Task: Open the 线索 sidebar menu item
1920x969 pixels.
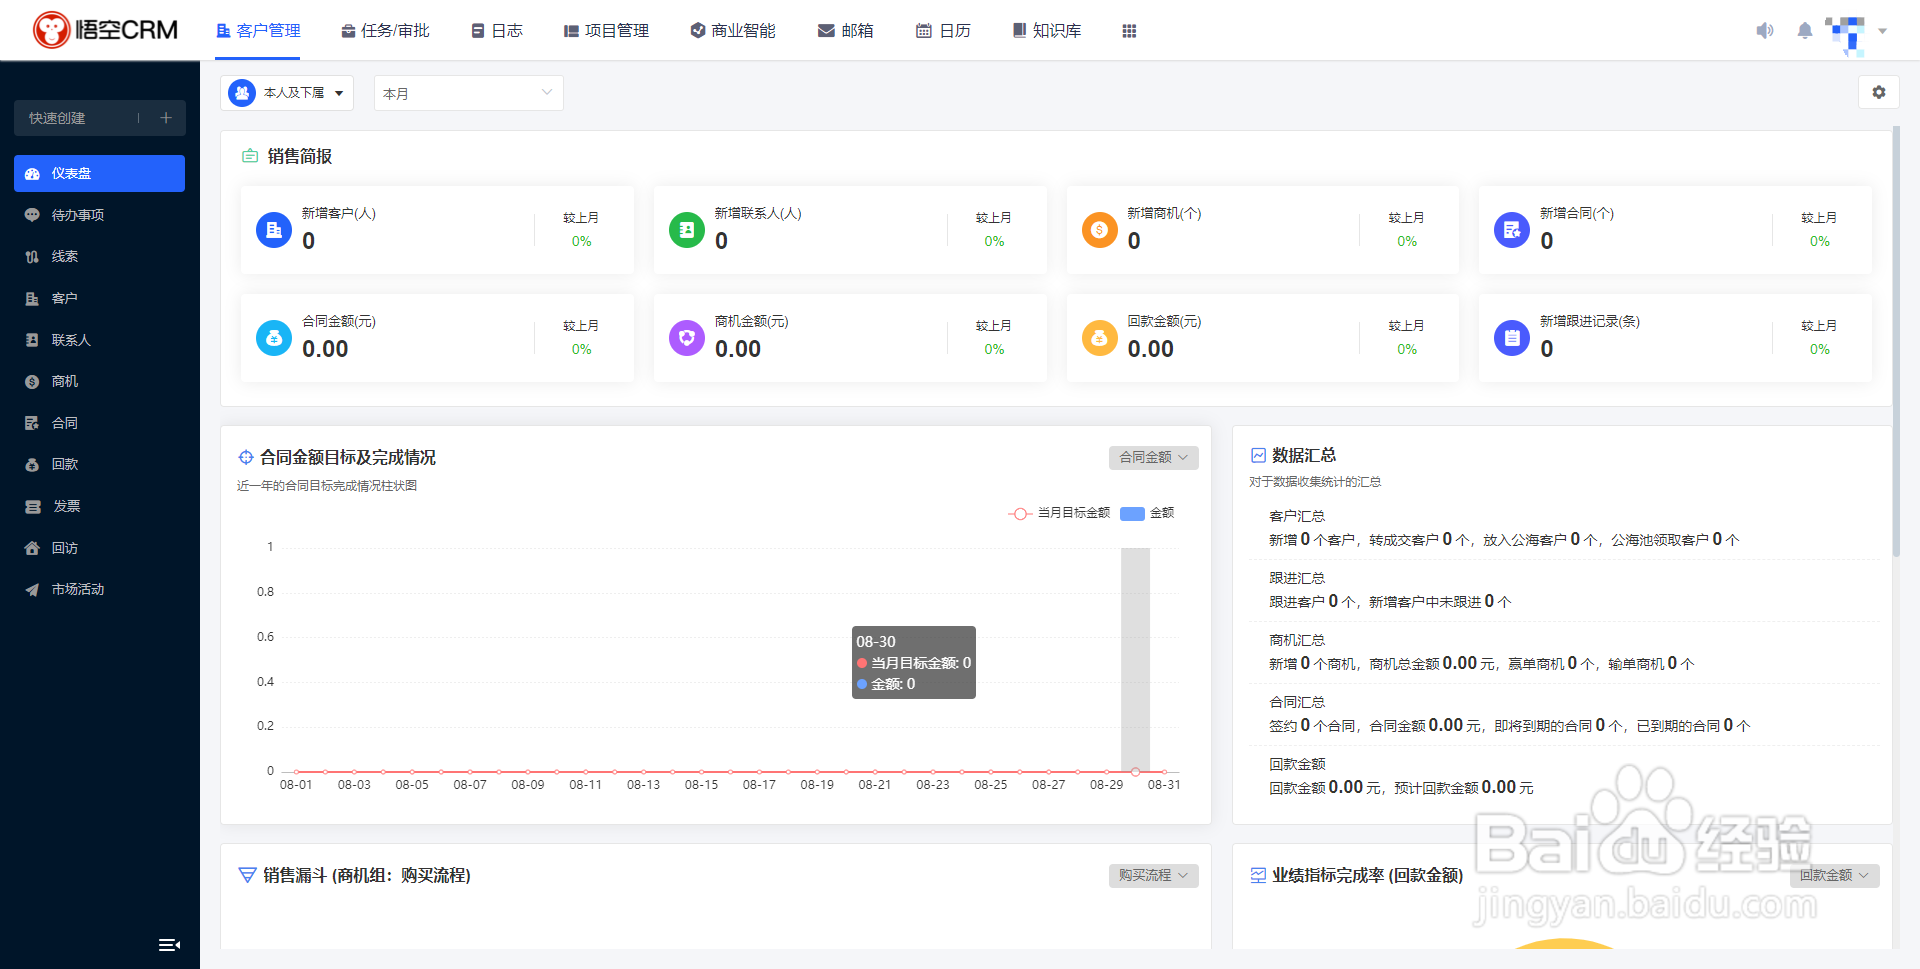Action: tap(65, 257)
